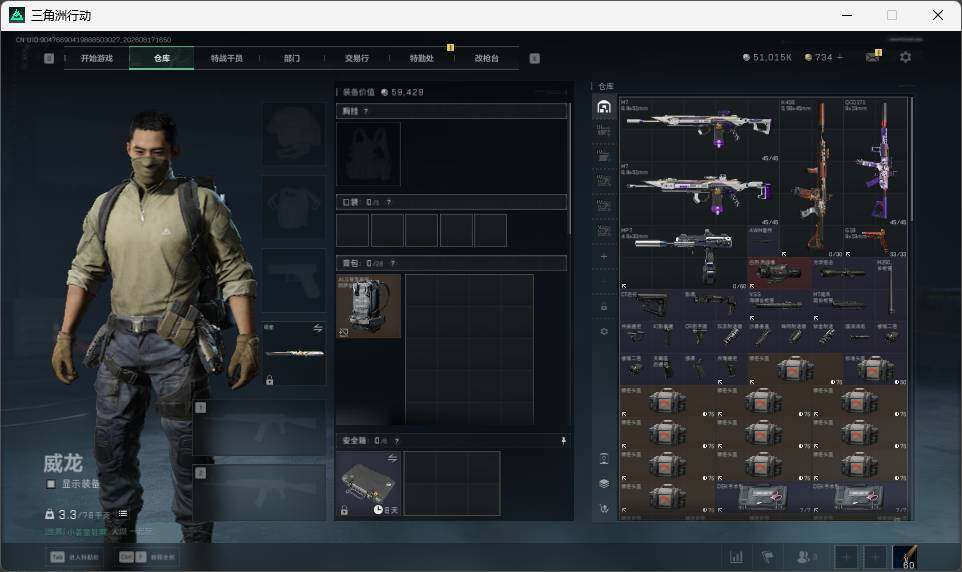Select the MP7 submachine gun in warehouse

[x=683, y=257]
